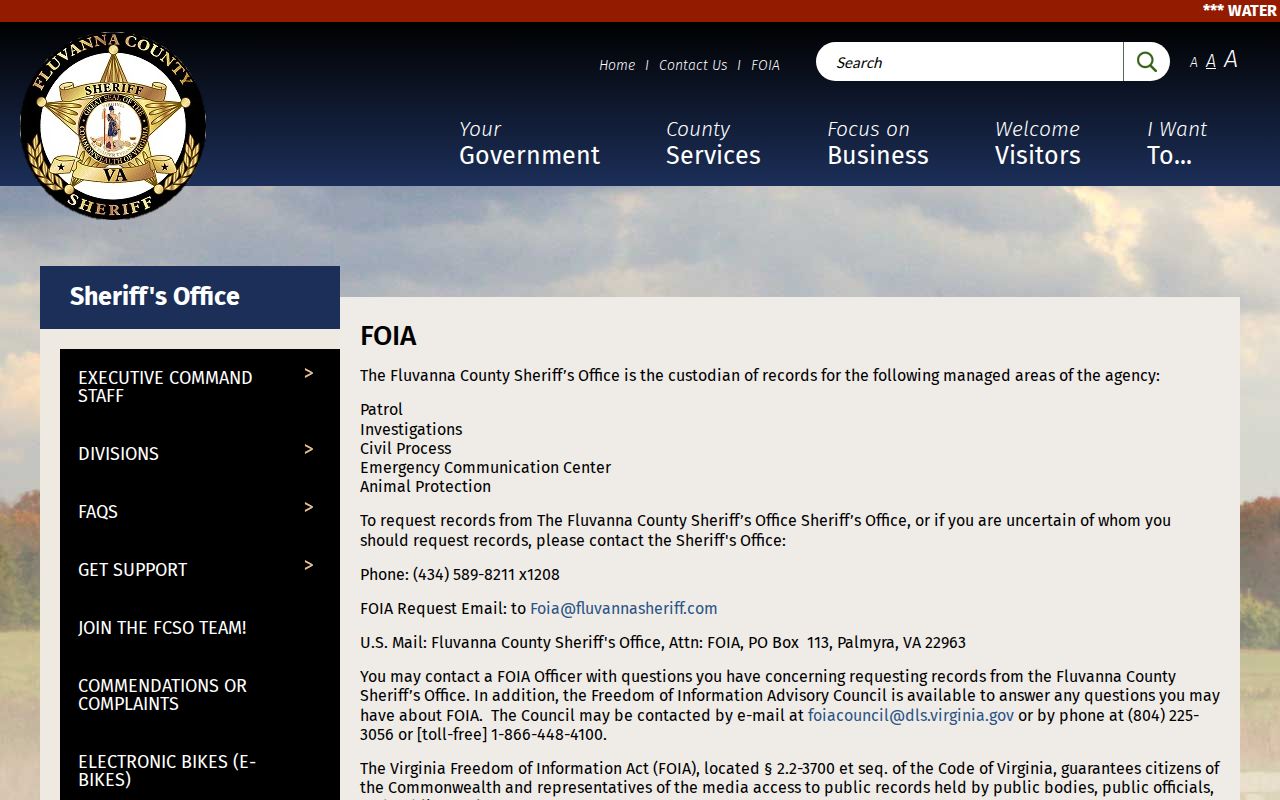Open Electronic Bikes (E-Bikes) page
This screenshot has width=1280, height=800.
pos(167,771)
